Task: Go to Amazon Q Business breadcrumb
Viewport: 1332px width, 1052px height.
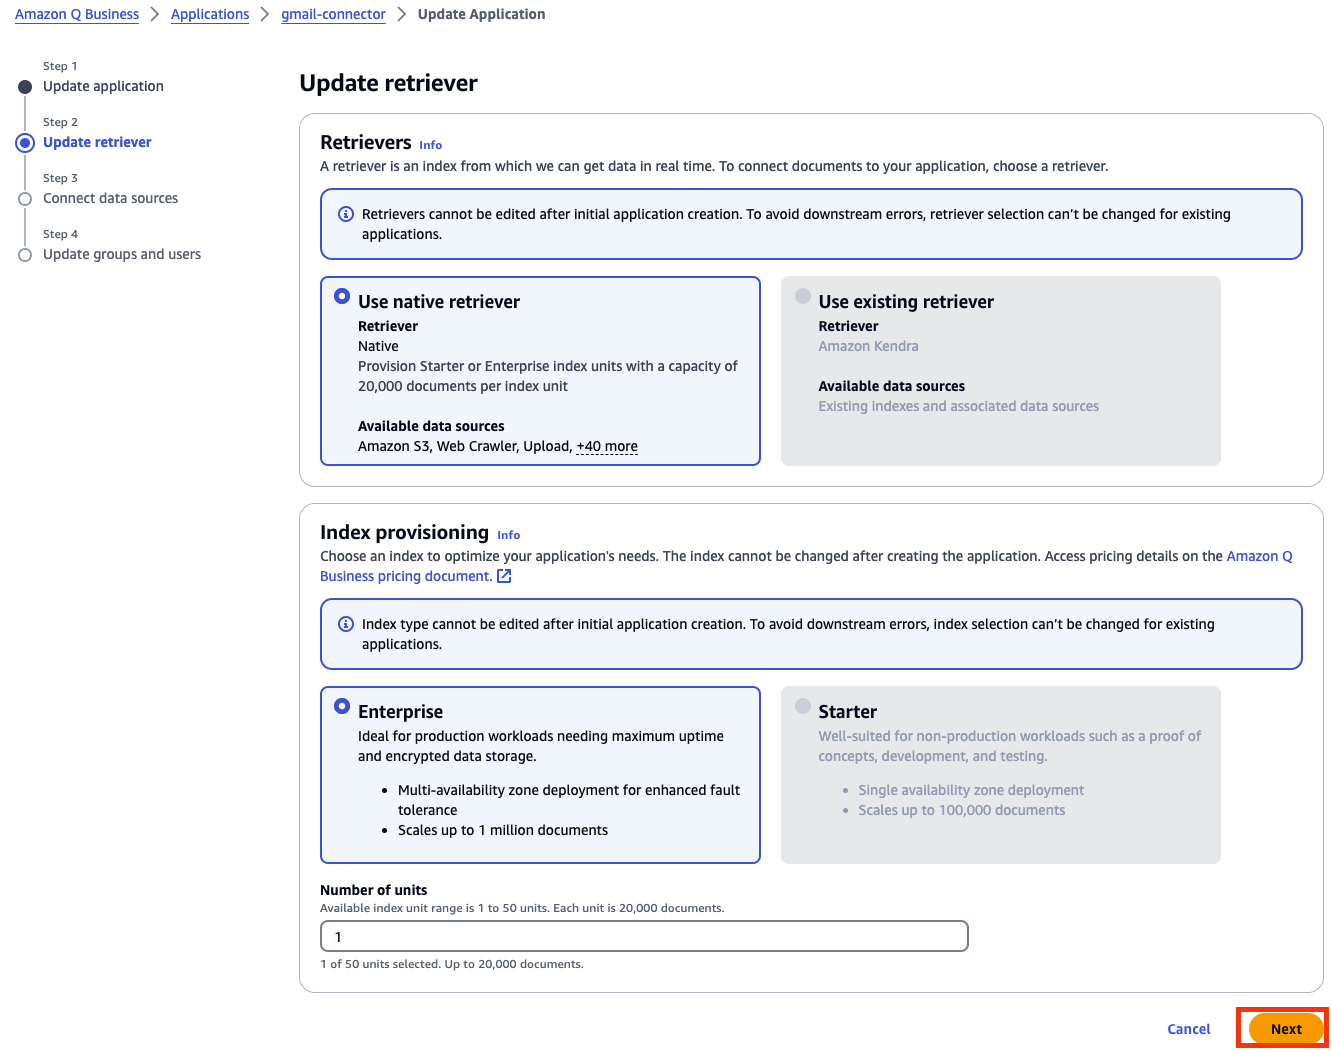Action: point(77,14)
